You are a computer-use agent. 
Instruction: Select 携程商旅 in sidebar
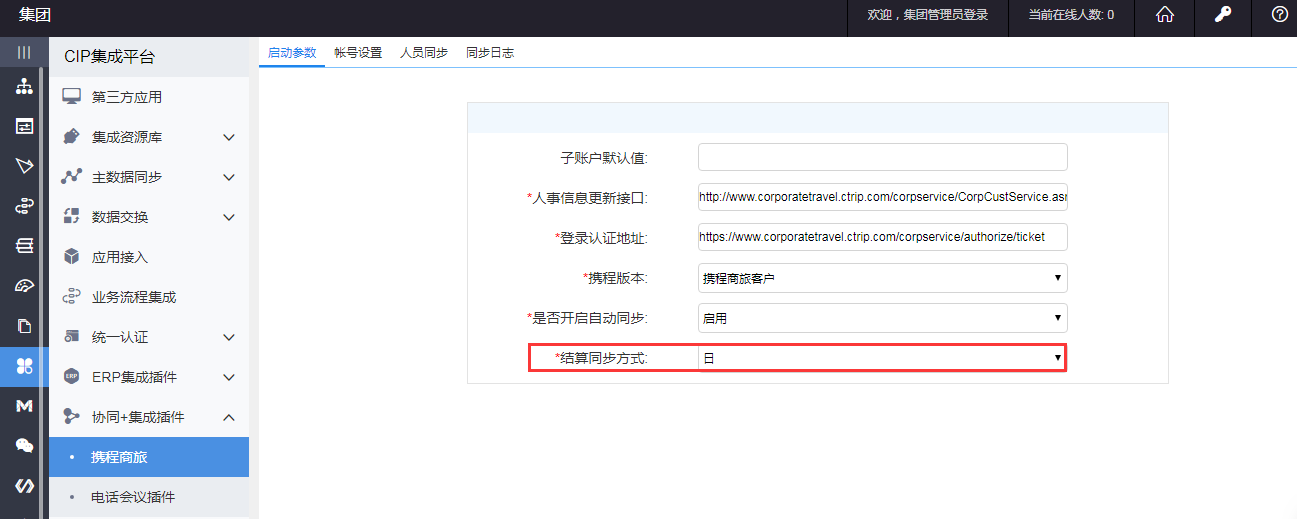tap(149, 457)
